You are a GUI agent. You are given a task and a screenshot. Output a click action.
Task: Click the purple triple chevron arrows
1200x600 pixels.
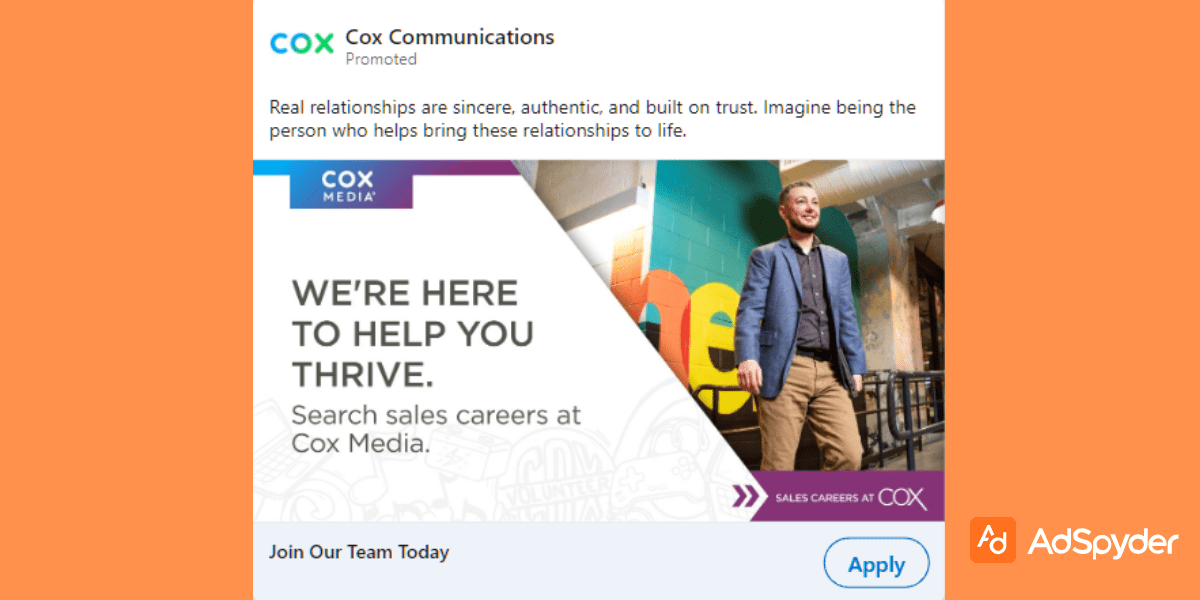tap(746, 497)
